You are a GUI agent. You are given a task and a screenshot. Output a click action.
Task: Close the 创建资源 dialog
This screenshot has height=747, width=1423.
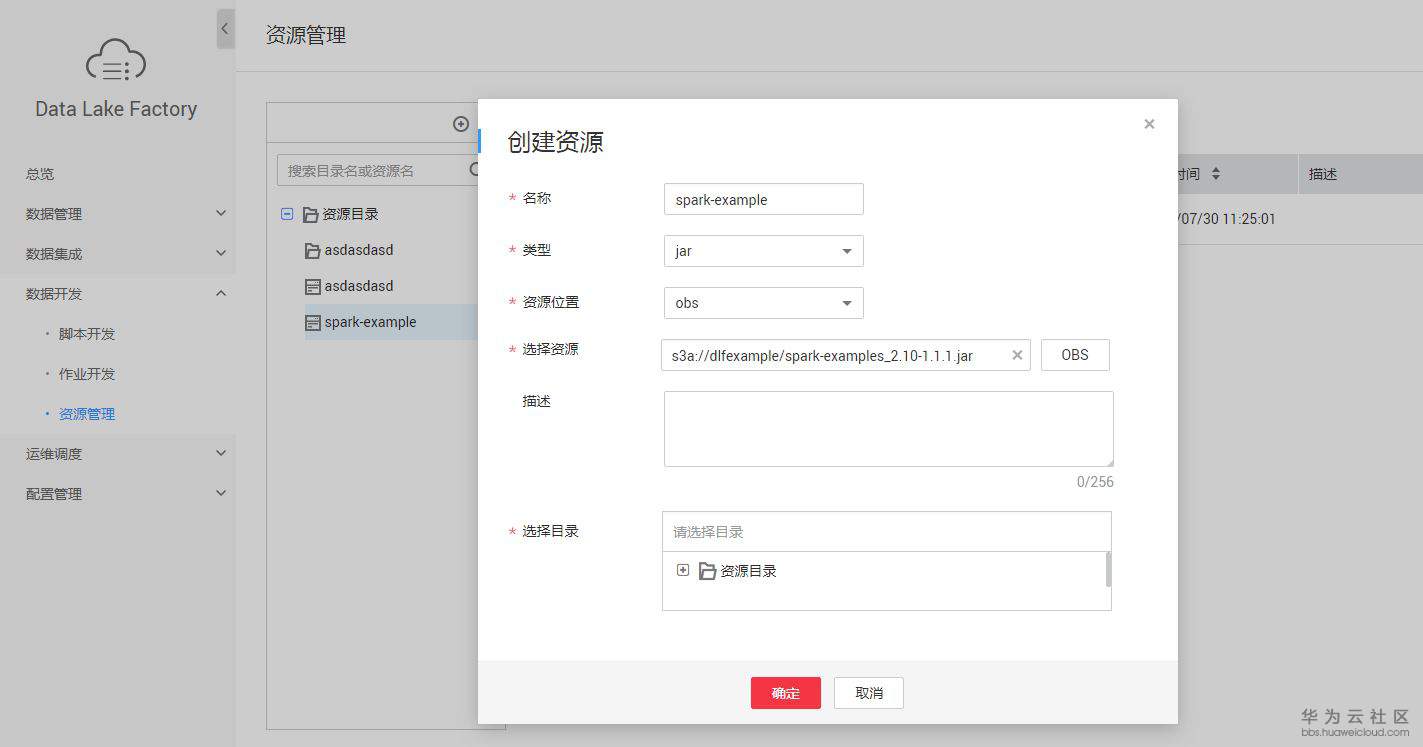click(x=1149, y=124)
